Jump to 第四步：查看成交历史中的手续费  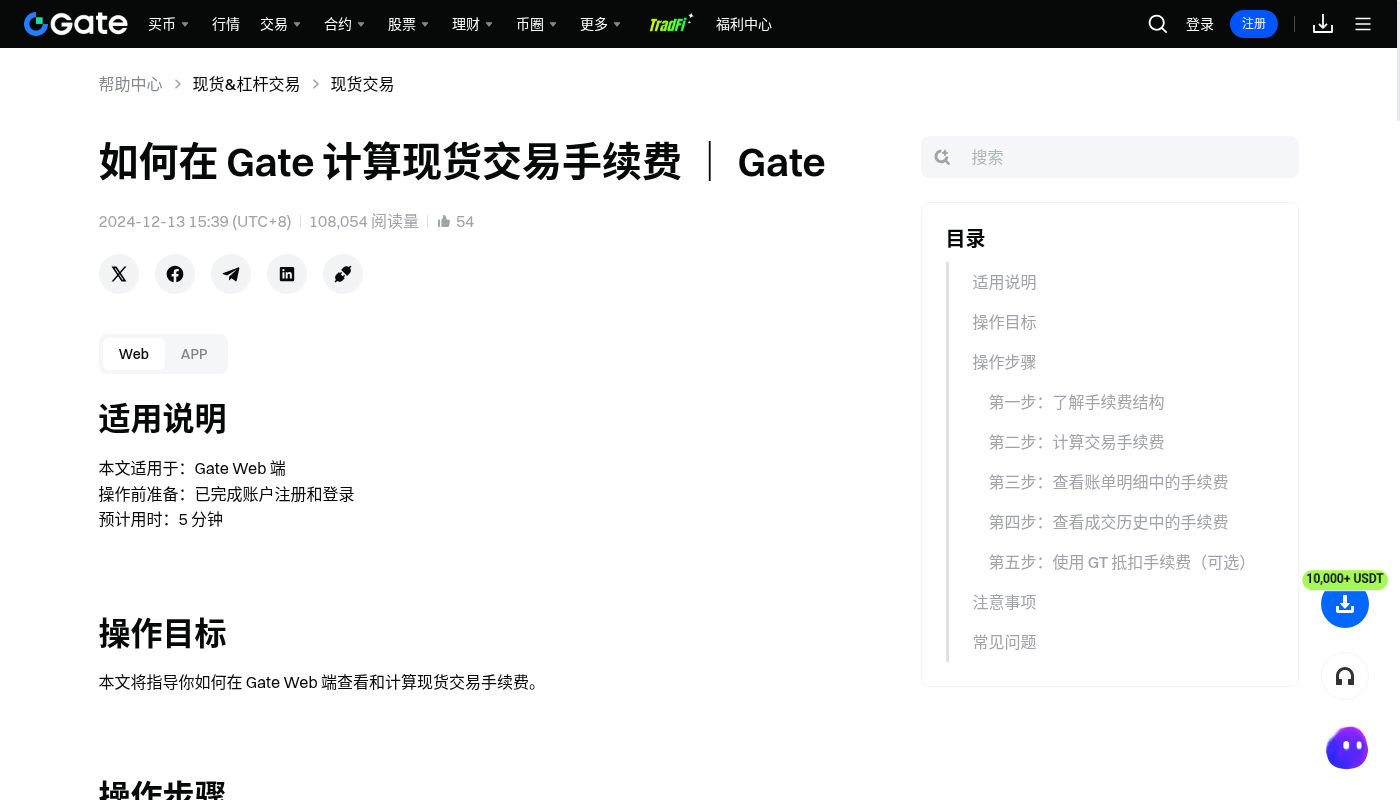coord(1108,522)
